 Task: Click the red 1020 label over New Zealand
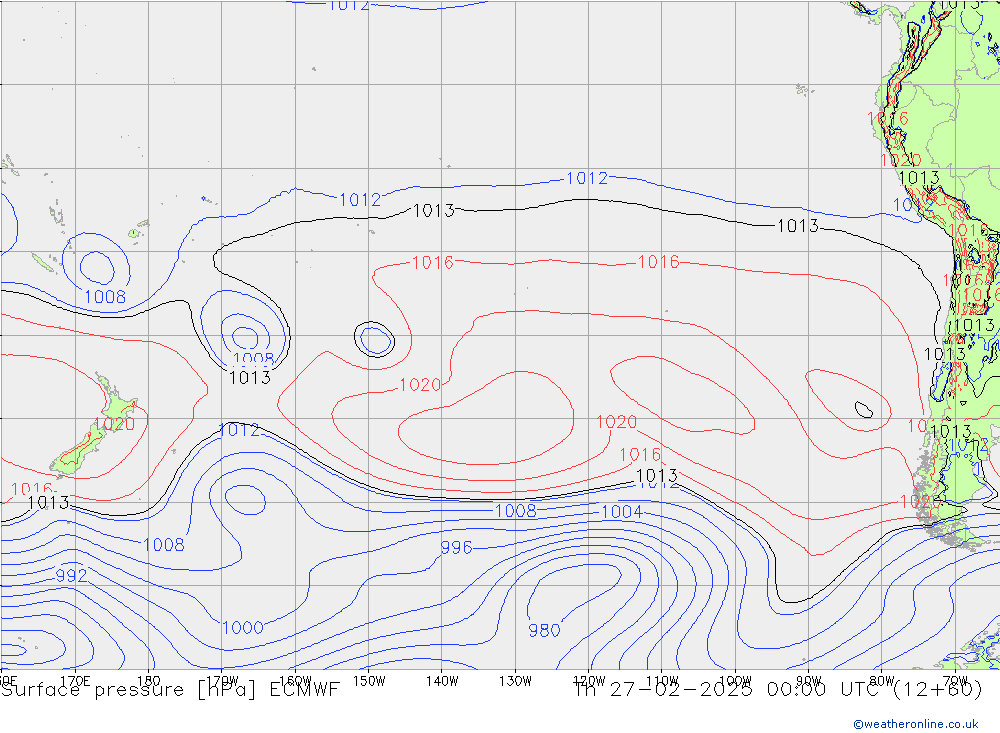click(115, 424)
